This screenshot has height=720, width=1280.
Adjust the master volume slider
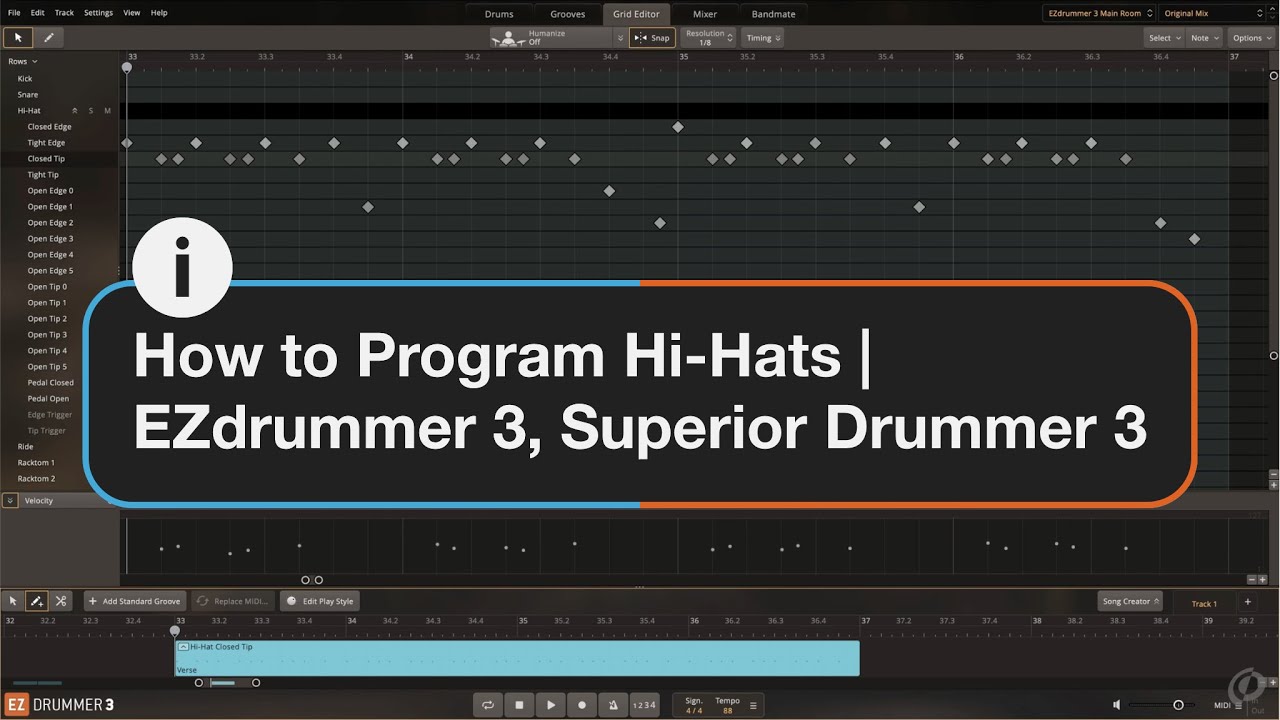click(x=1161, y=705)
